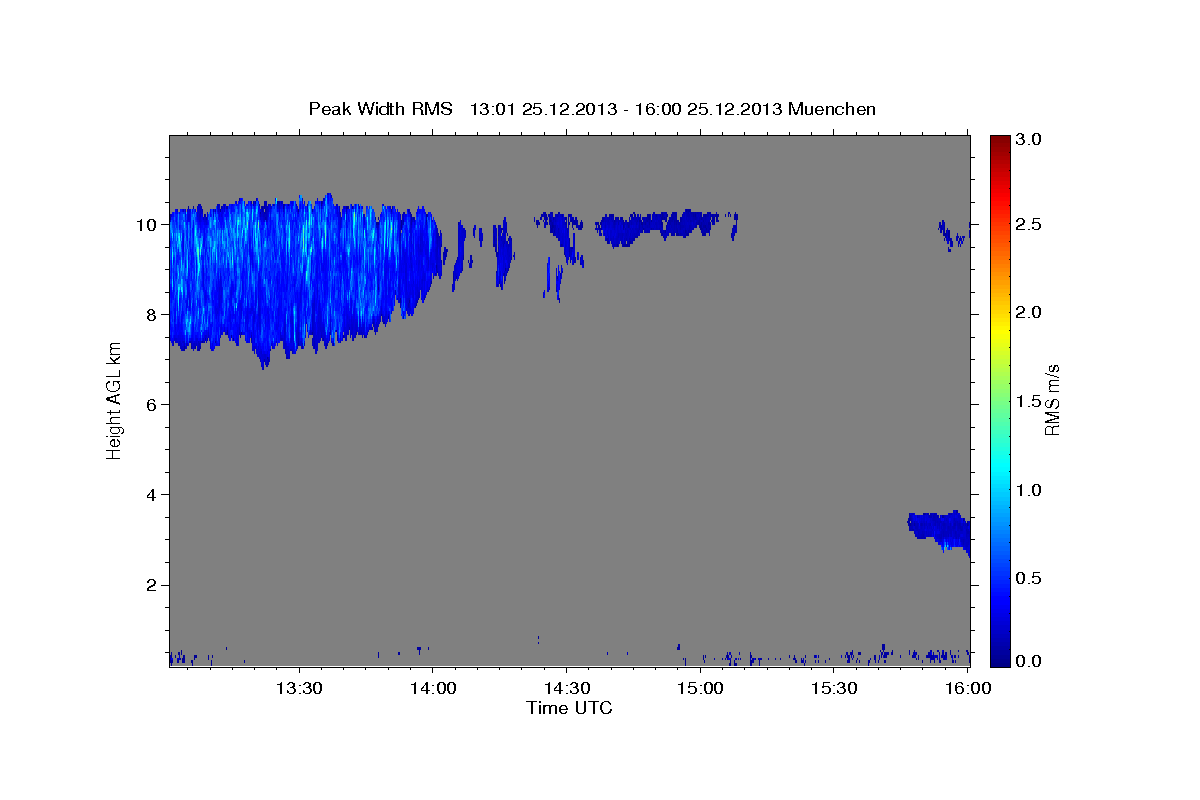Click the height axis label 8
The height and width of the screenshot is (800, 1200).
tap(151, 314)
